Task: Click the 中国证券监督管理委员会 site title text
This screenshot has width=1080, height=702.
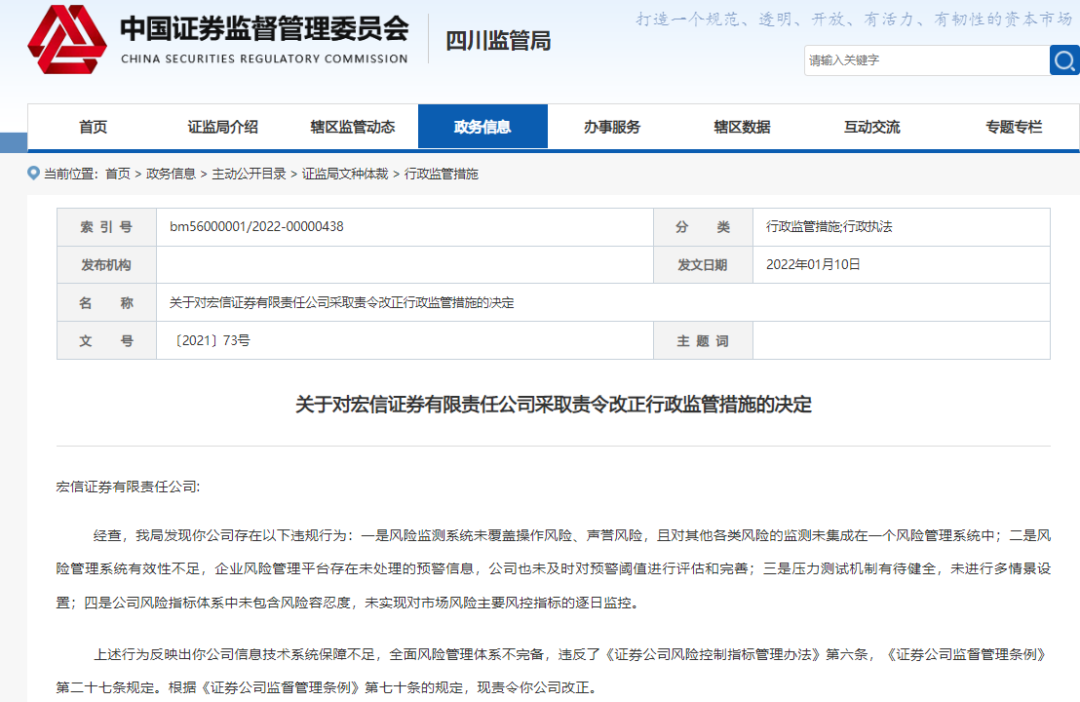Action: (264, 28)
